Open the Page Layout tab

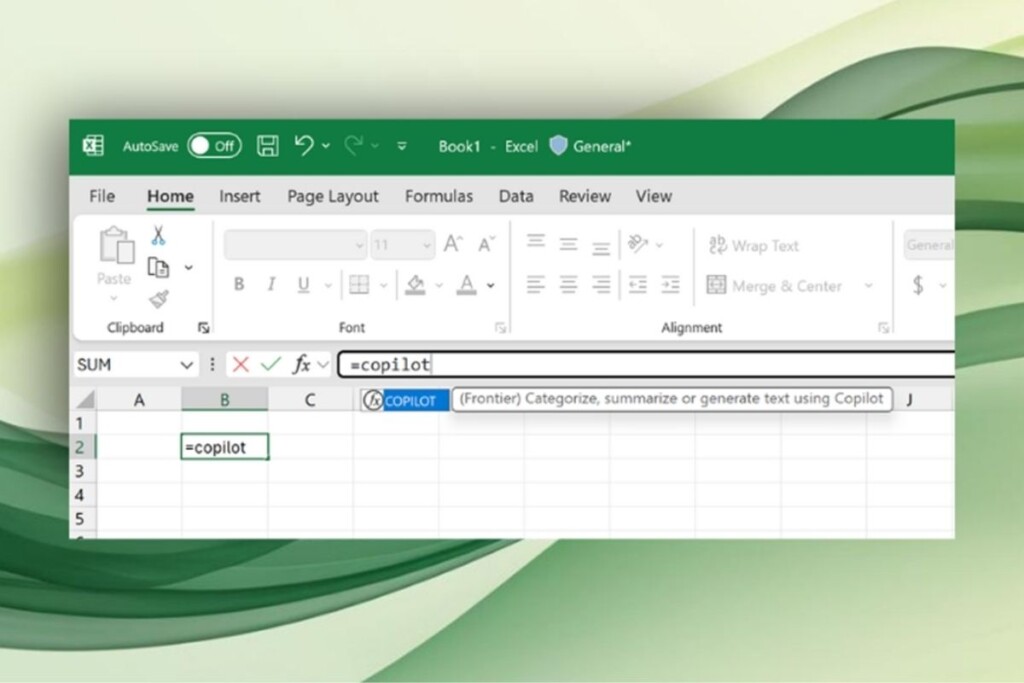coord(332,196)
